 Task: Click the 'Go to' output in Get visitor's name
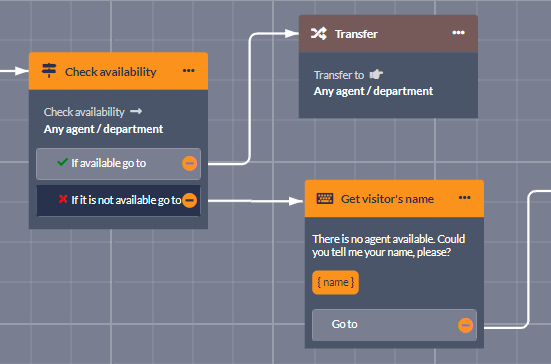[394, 325]
